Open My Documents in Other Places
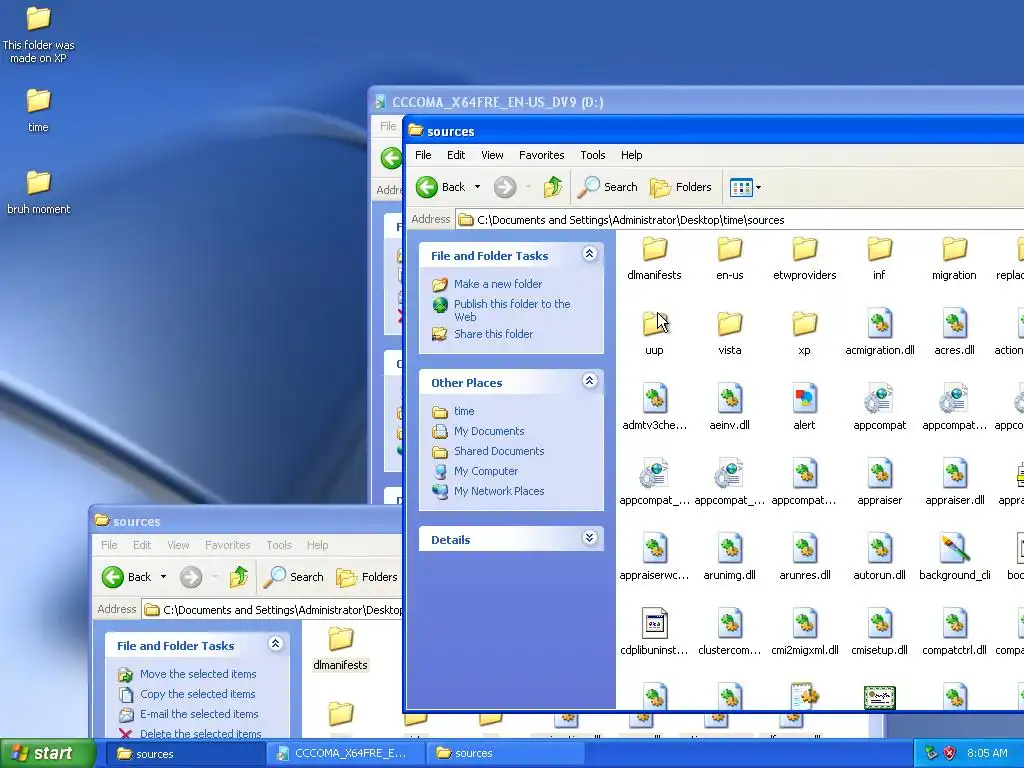The height and width of the screenshot is (768, 1024). tap(489, 431)
